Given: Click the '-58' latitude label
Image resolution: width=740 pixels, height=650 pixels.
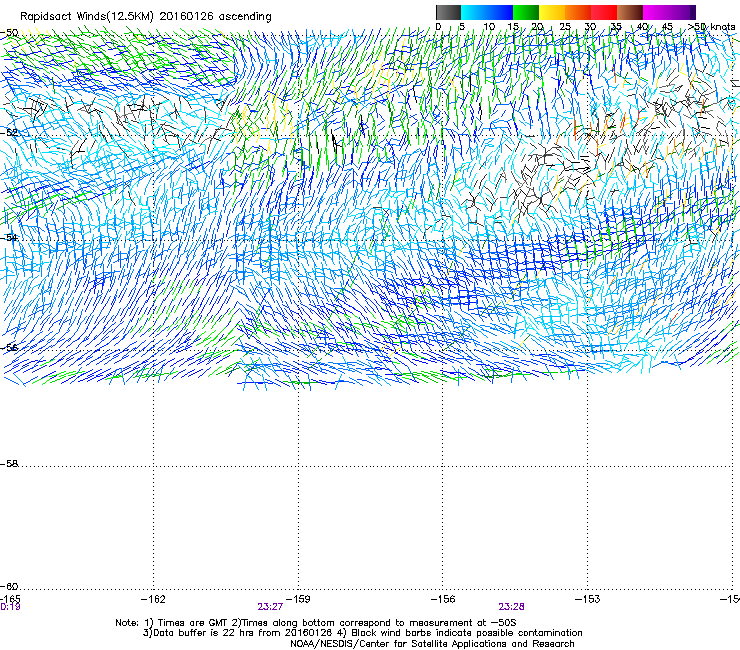Looking at the screenshot, I should click(x=9, y=464).
